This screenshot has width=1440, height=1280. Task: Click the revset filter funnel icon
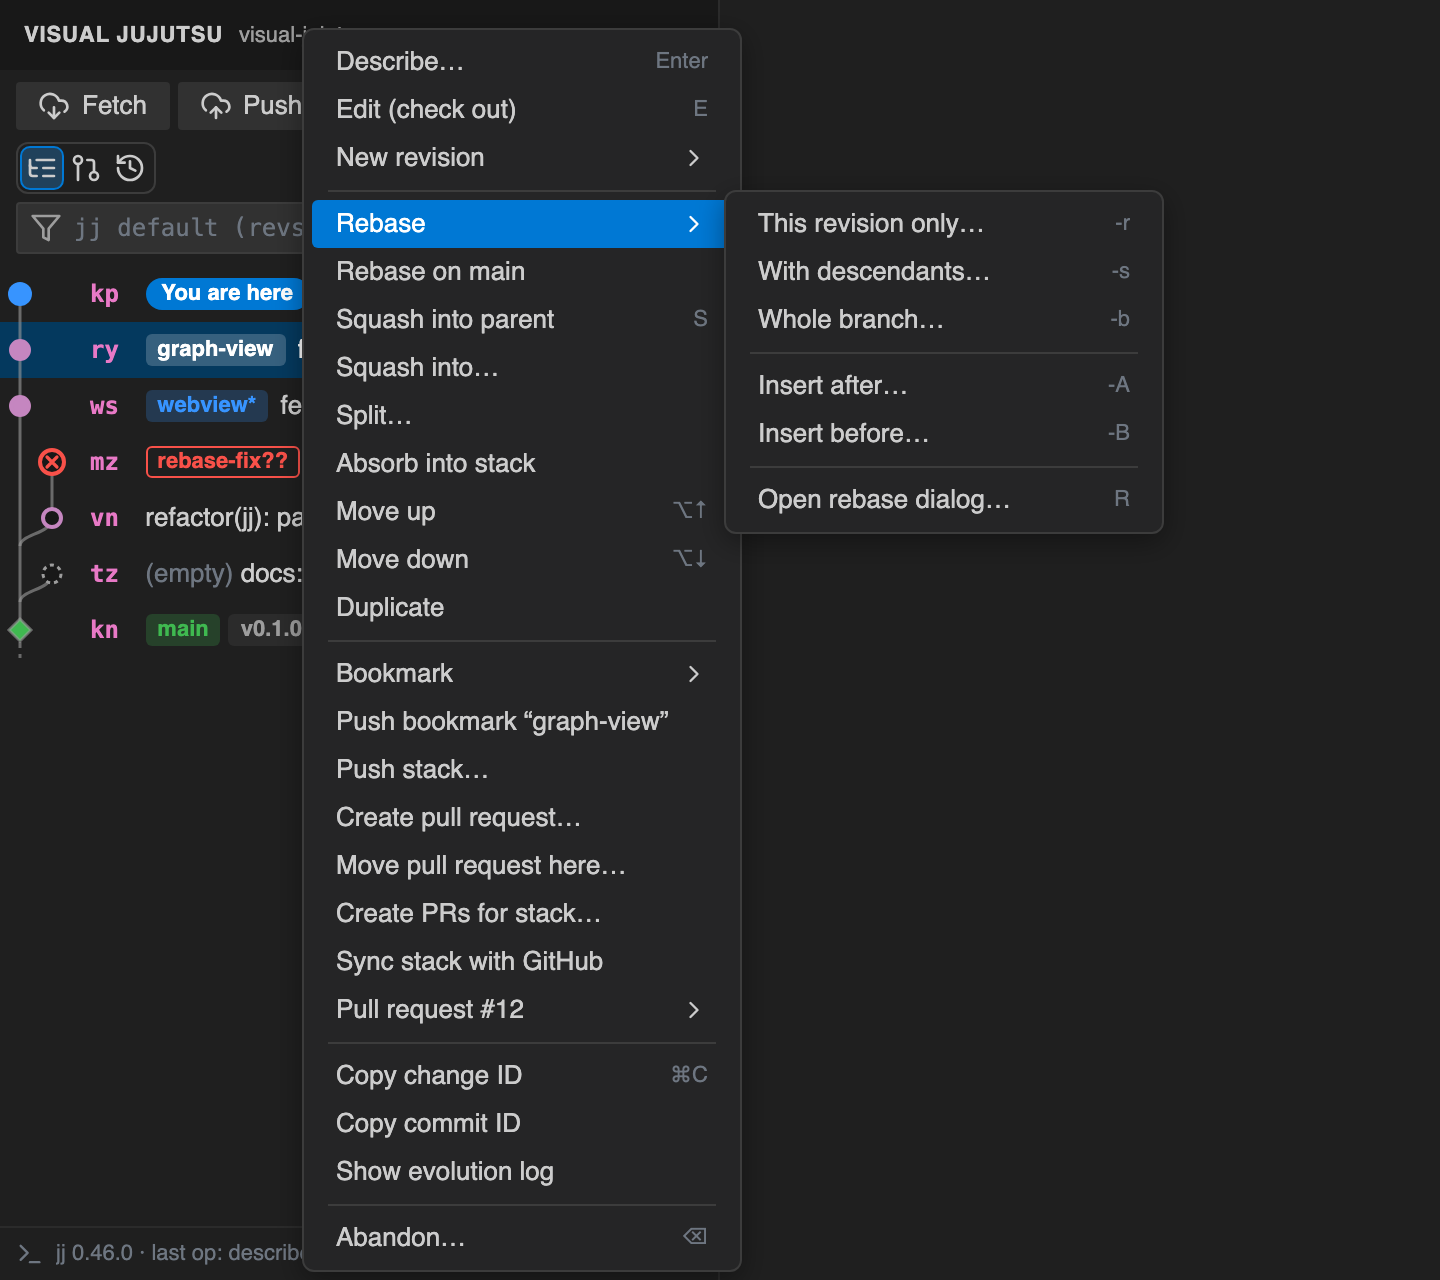coord(45,228)
